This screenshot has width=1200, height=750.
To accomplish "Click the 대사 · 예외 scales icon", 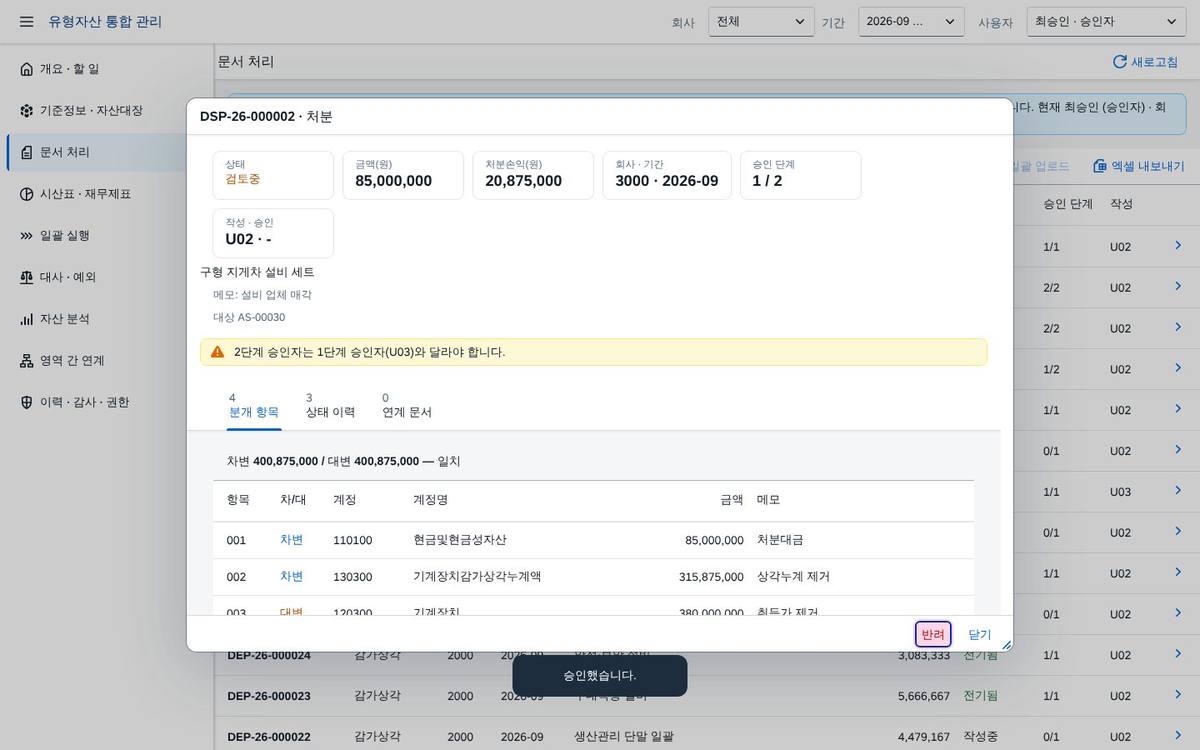I will click(x=27, y=277).
